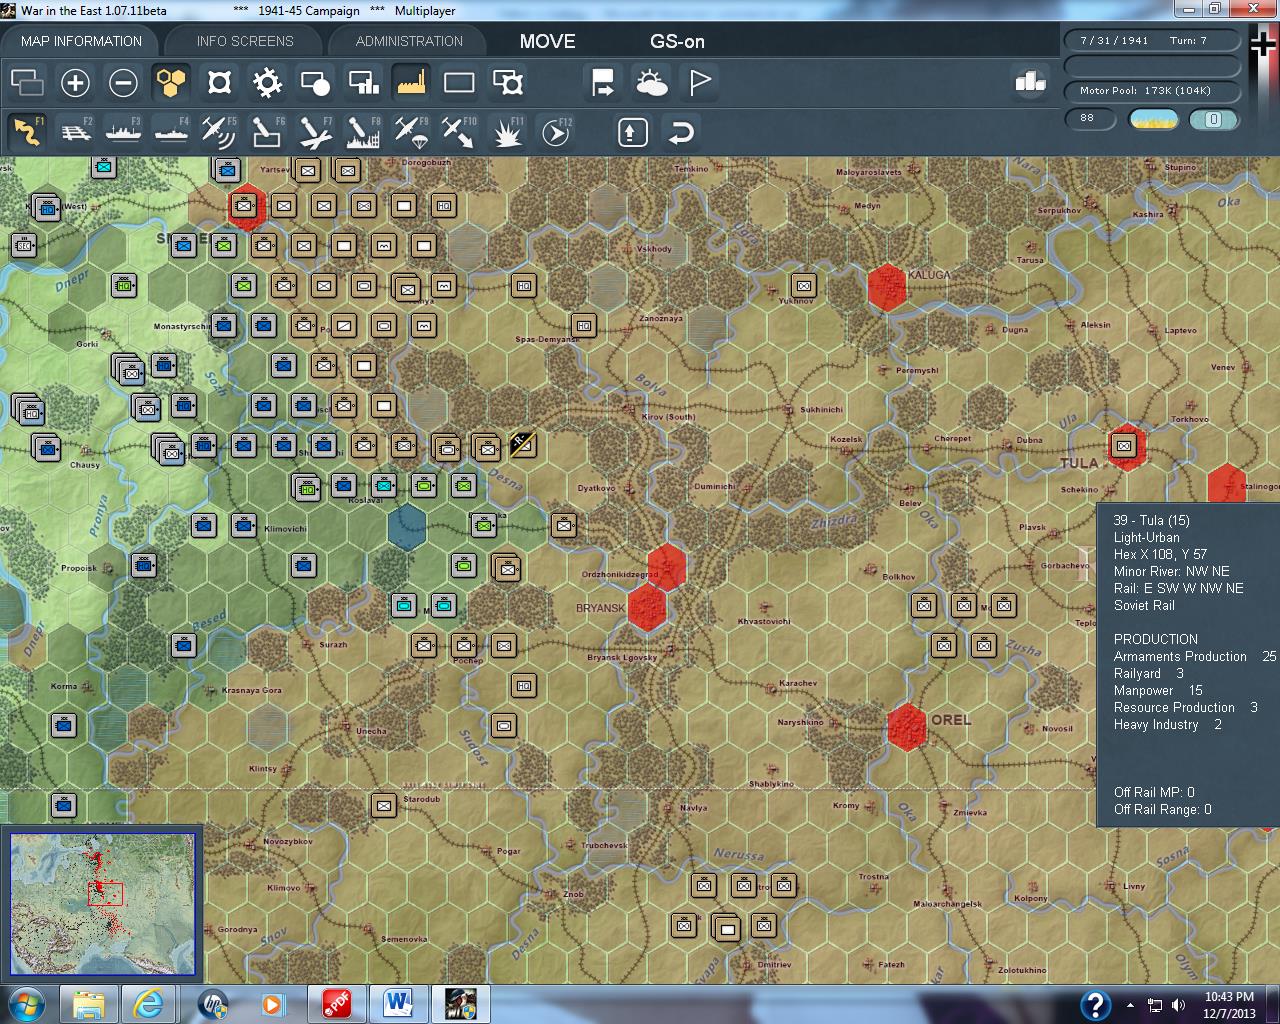Zoom in the map with plus icon
The width and height of the screenshot is (1280, 1024).
[75, 82]
